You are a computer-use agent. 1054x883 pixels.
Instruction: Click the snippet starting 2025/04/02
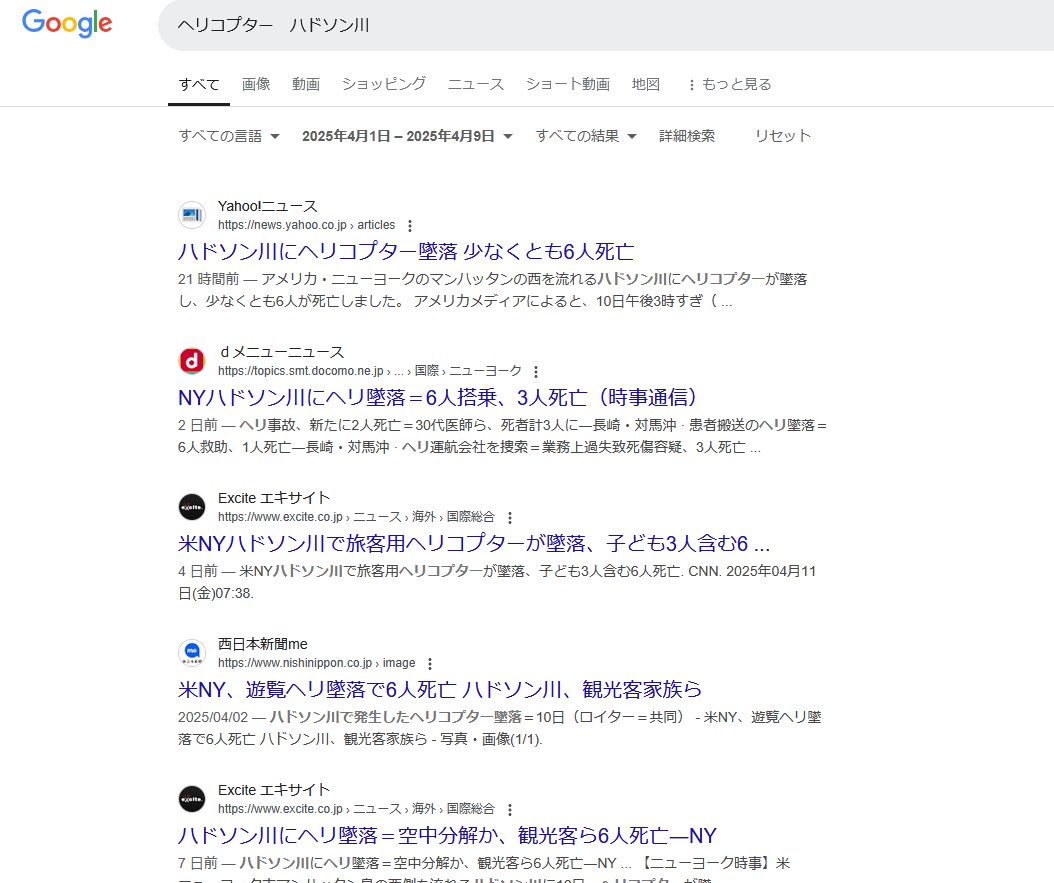coord(499,728)
